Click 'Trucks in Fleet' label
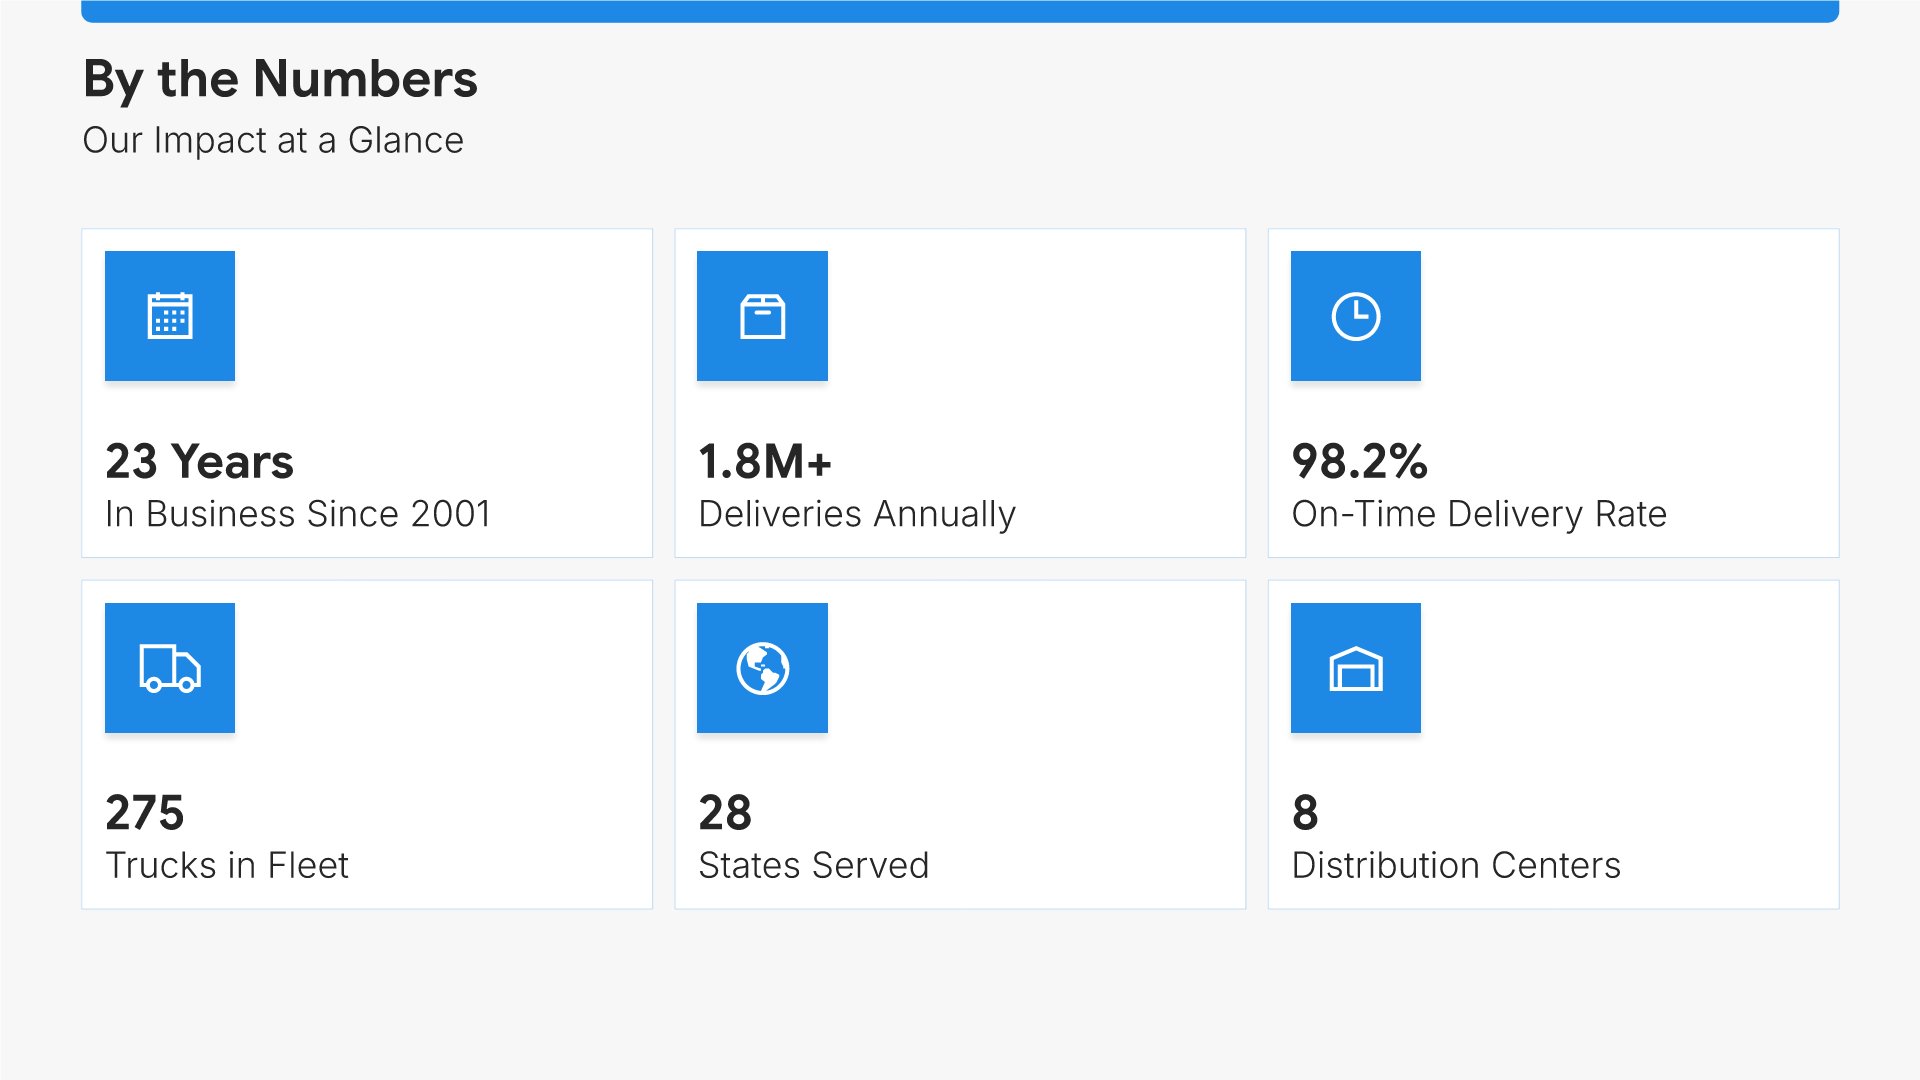1920x1080 pixels. [x=227, y=865]
